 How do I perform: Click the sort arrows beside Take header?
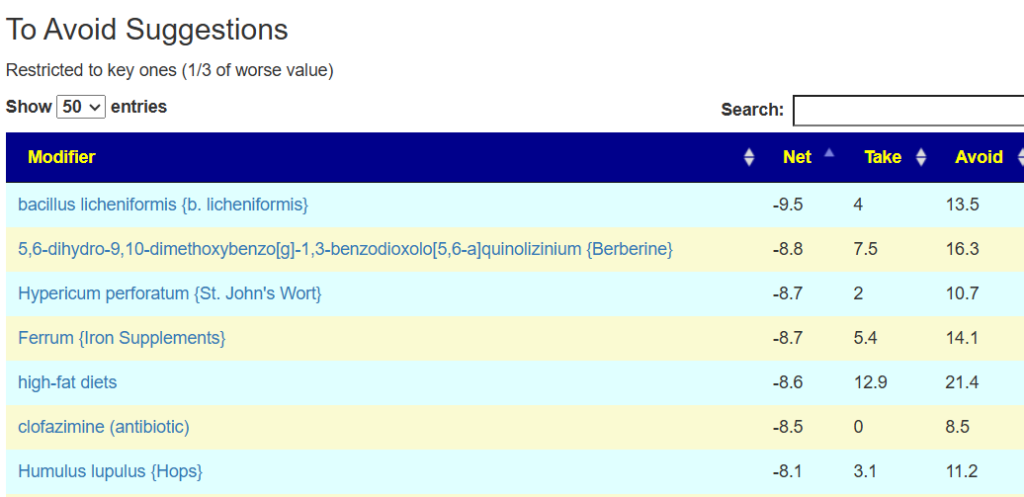(921, 158)
